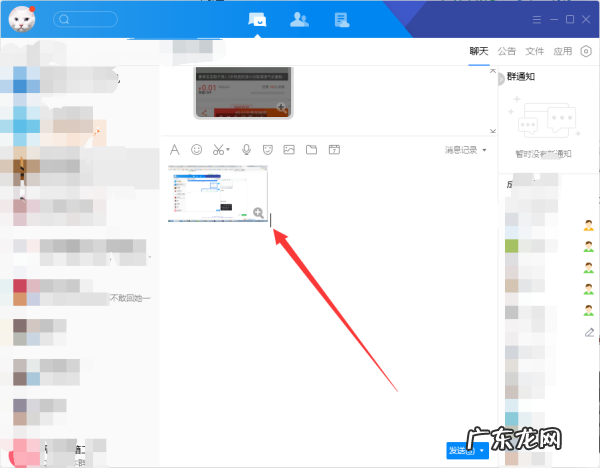Zoom the chat image magnifier icon

point(282,108)
